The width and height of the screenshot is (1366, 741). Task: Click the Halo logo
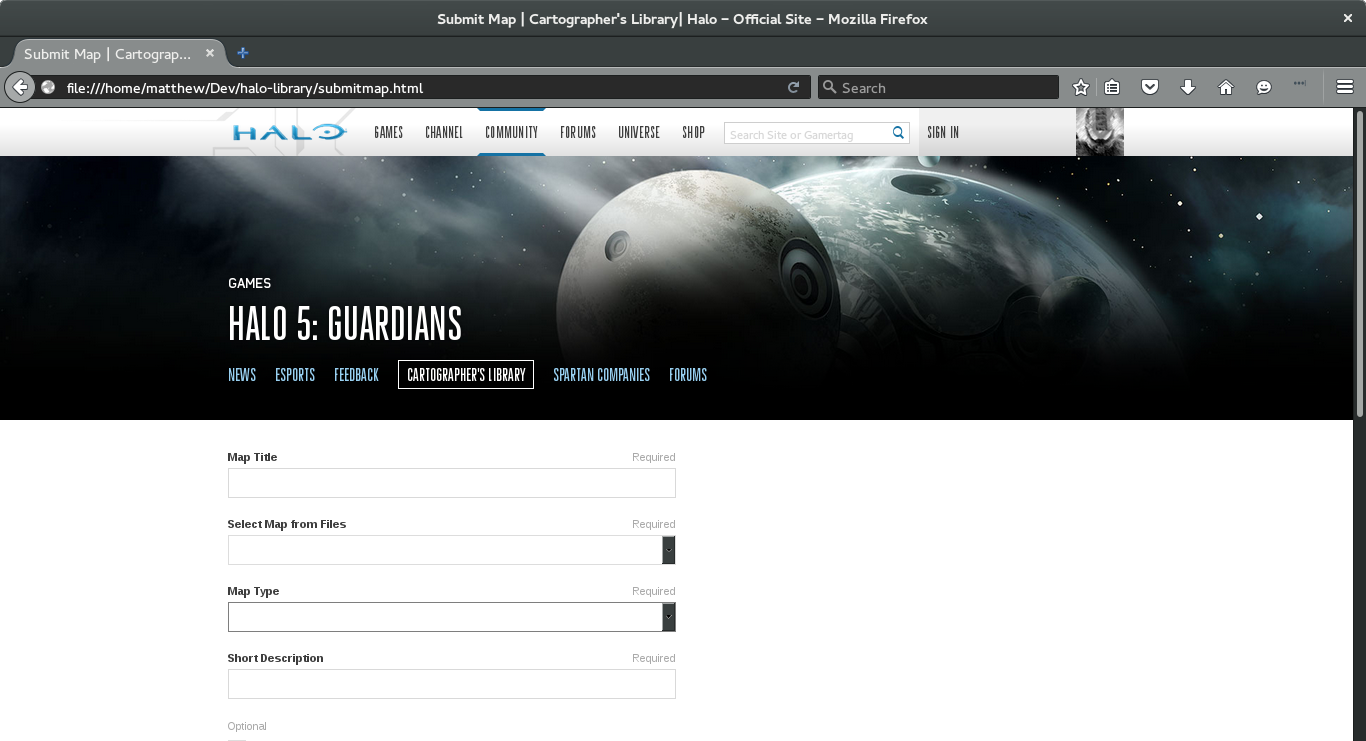click(290, 132)
